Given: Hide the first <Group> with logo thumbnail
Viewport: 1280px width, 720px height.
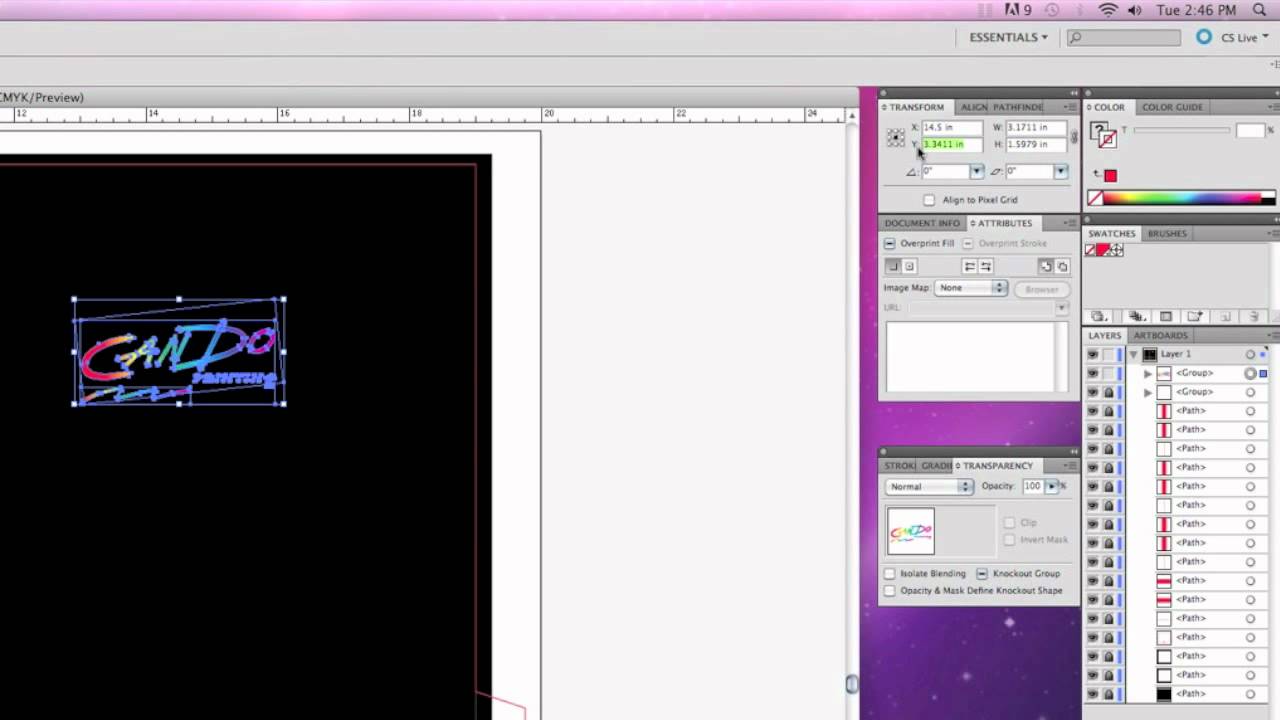Looking at the screenshot, I should pos(1092,373).
